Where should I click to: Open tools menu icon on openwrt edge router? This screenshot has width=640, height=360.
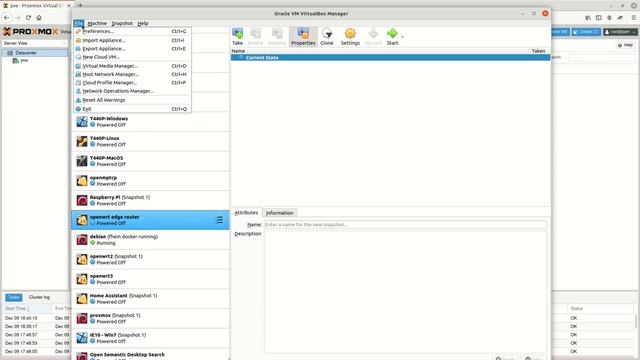[x=219, y=220]
